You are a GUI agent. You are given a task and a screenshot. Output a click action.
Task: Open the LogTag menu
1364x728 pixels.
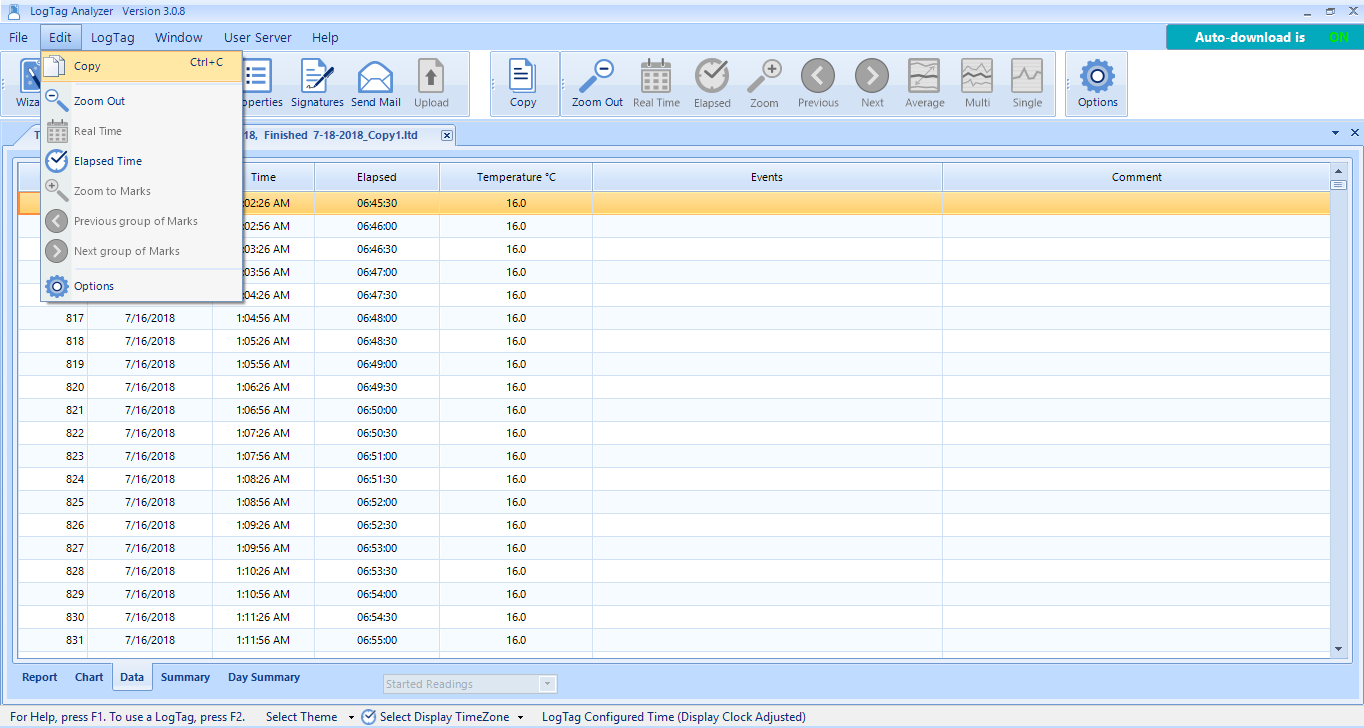[112, 37]
